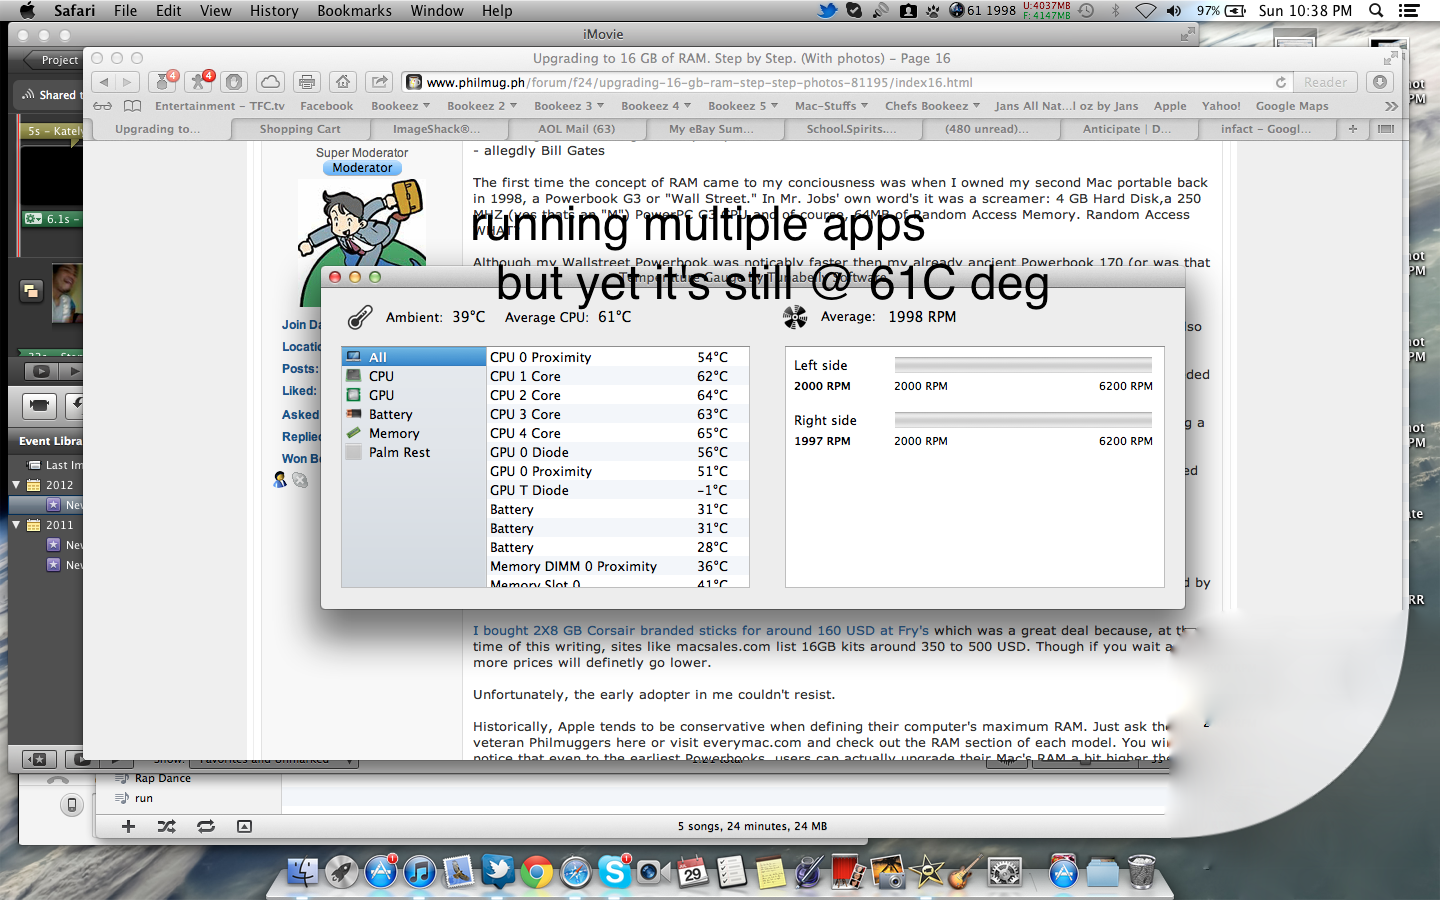Select the GPU sensor category
This screenshot has height=900, width=1440.
pos(413,395)
